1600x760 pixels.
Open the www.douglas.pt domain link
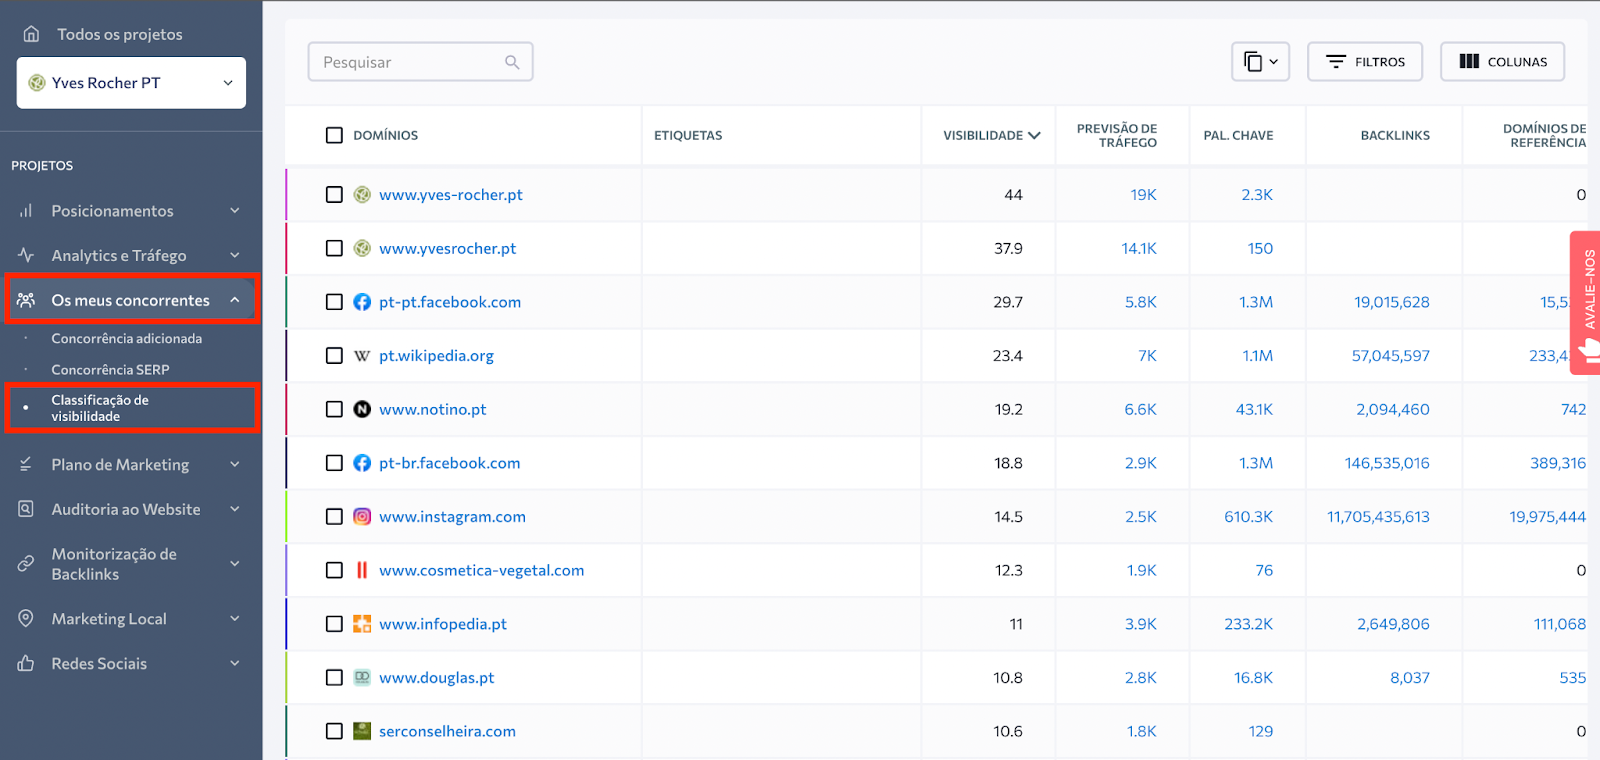tap(437, 678)
